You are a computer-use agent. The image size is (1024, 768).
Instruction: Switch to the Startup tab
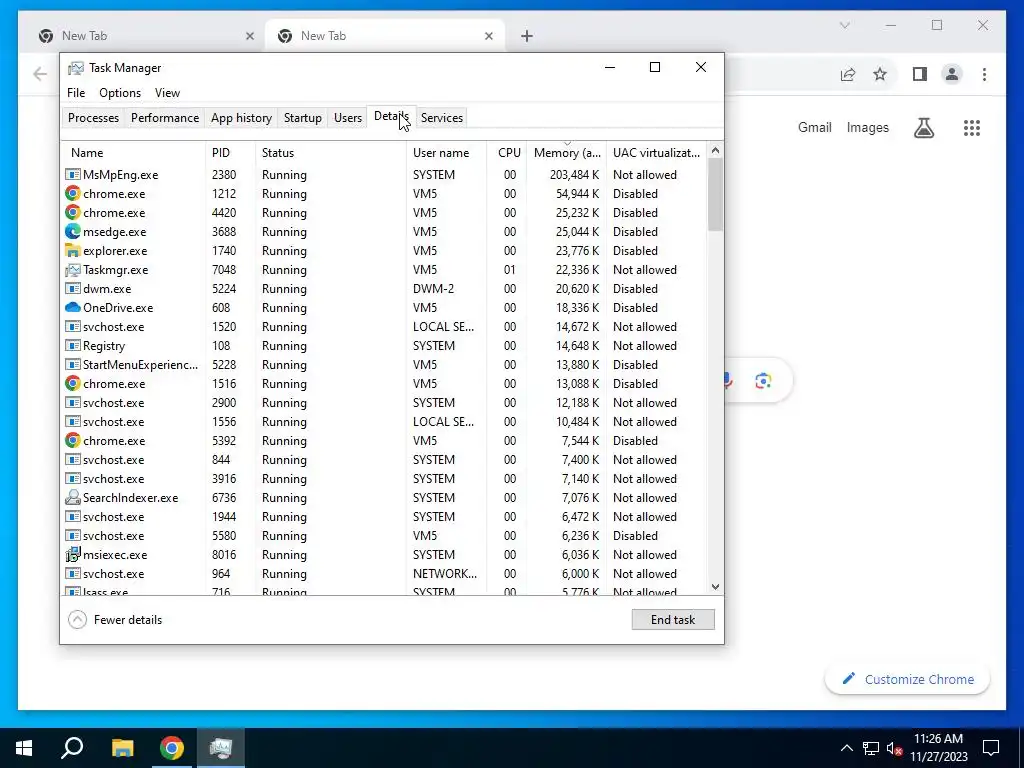coord(302,118)
